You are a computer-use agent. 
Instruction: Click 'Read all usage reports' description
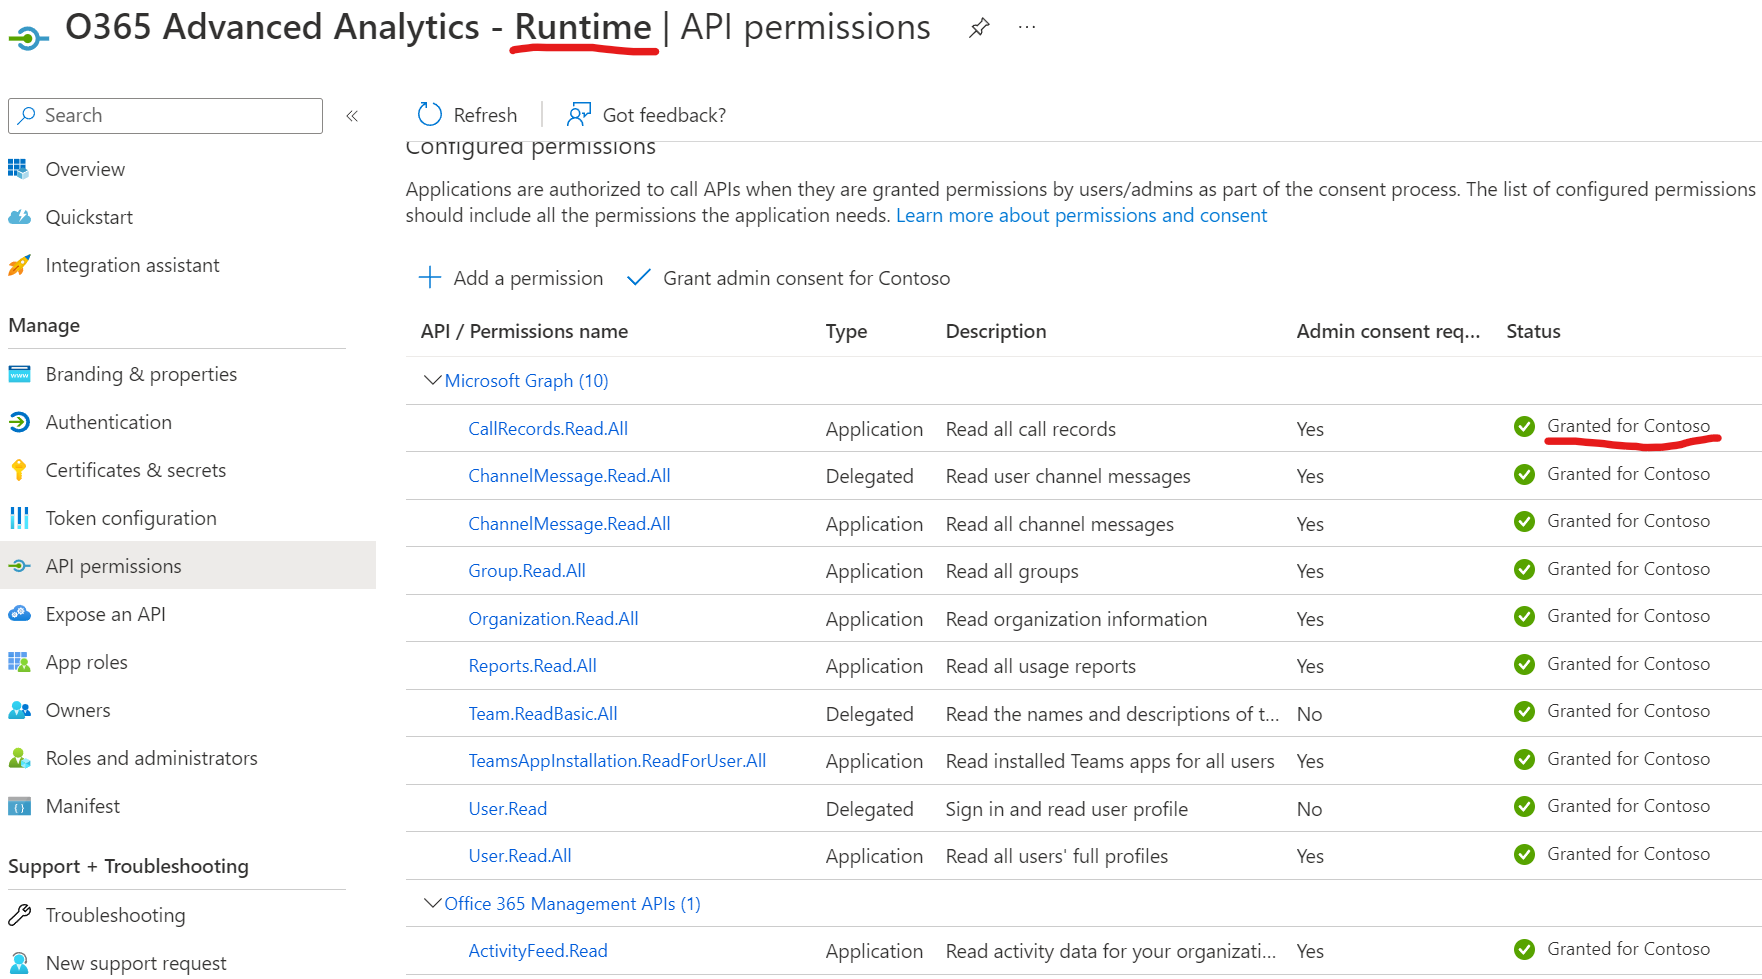coord(1040,666)
